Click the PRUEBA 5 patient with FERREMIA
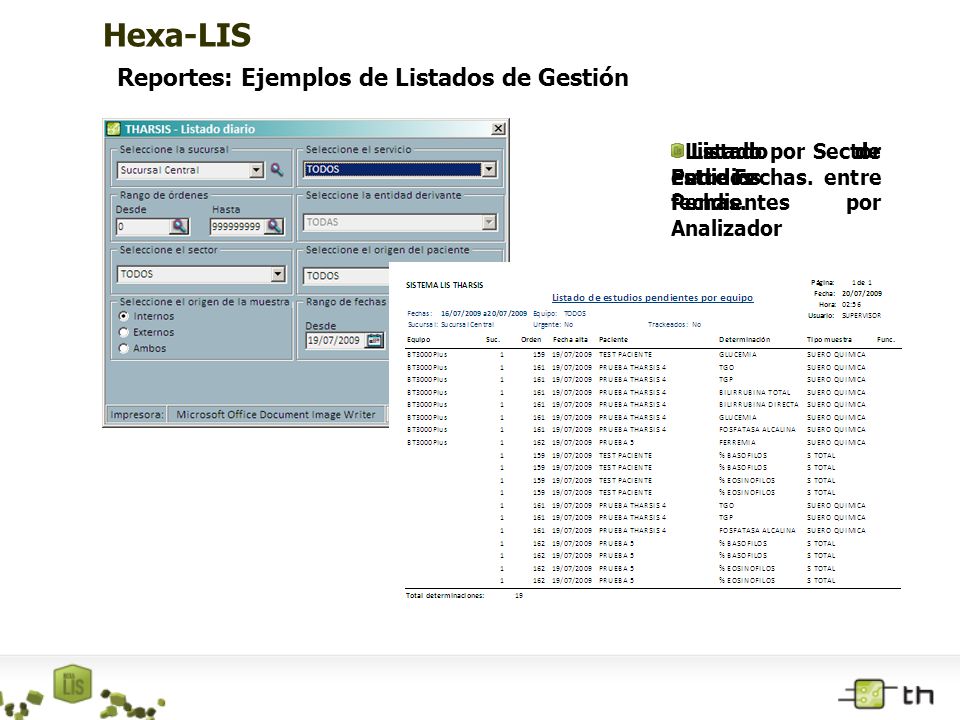Viewport: 960px width, 720px height. 617,442
